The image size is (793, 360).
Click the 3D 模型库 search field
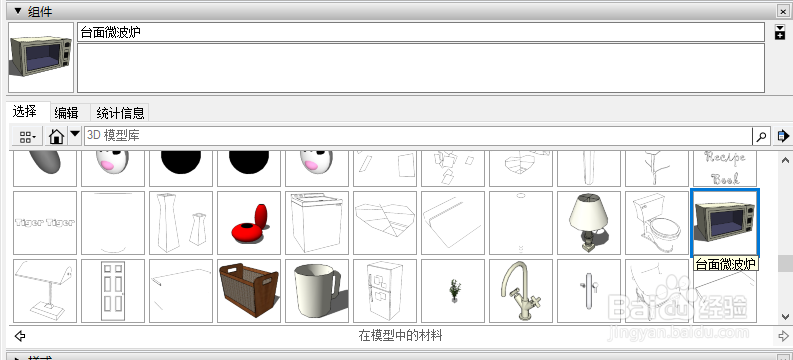[418, 136]
